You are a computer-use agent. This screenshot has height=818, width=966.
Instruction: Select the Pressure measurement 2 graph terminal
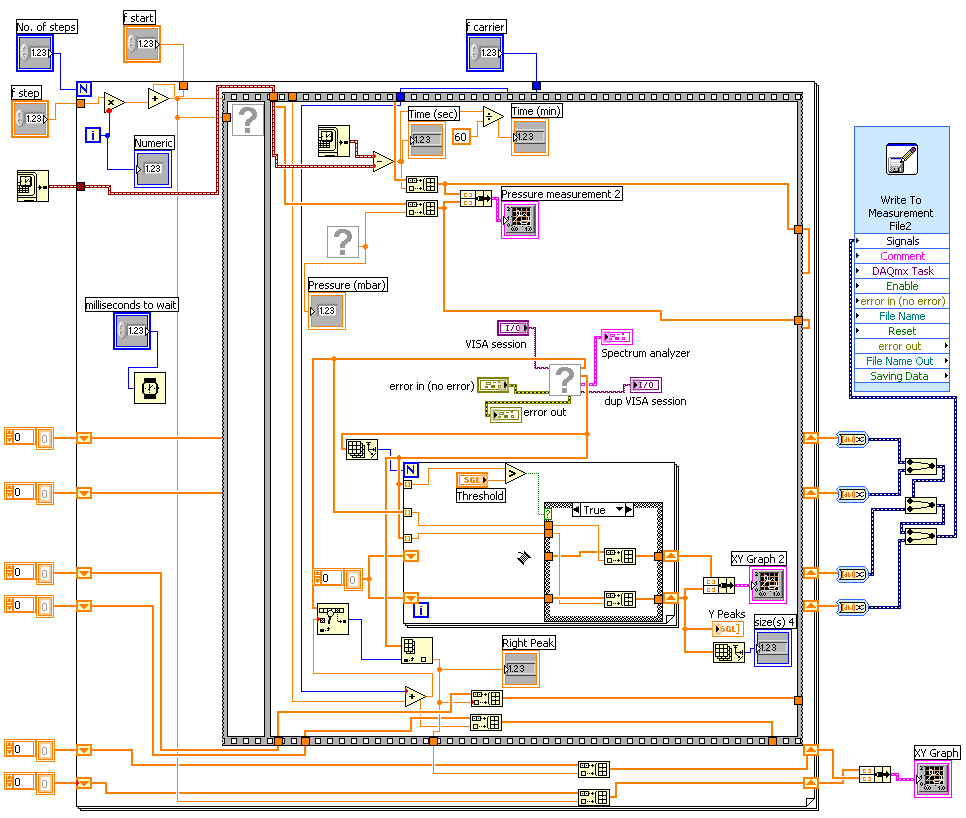coord(520,220)
